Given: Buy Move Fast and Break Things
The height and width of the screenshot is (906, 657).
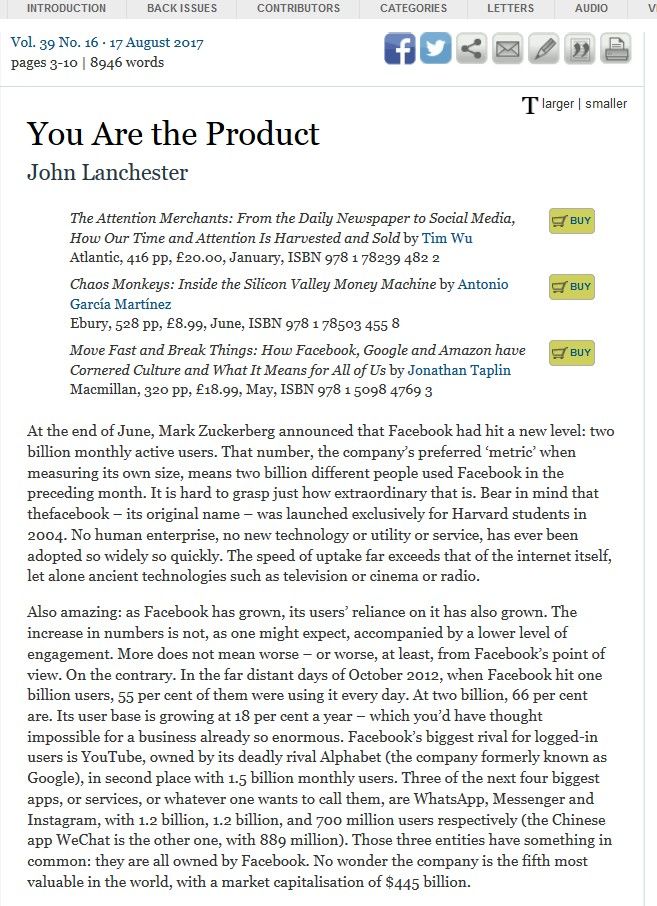Looking at the screenshot, I should 572,353.
